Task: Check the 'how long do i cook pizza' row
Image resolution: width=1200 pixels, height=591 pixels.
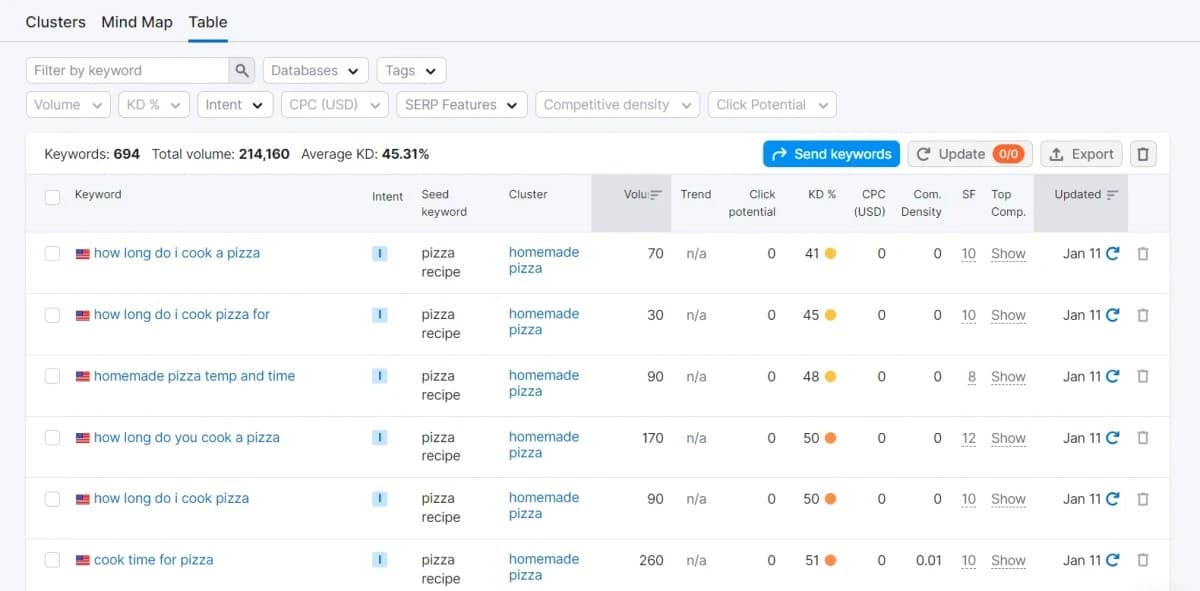Action: (x=52, y=499)
